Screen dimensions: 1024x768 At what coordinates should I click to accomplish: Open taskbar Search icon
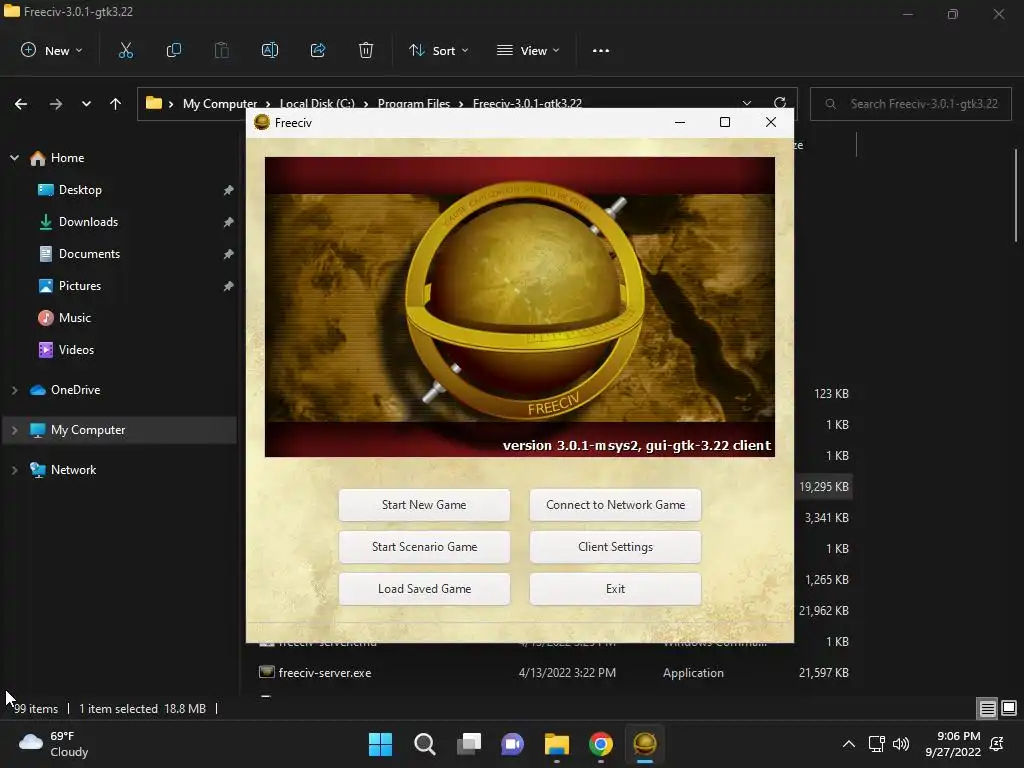pyautogui.click(x=424, y=744)
